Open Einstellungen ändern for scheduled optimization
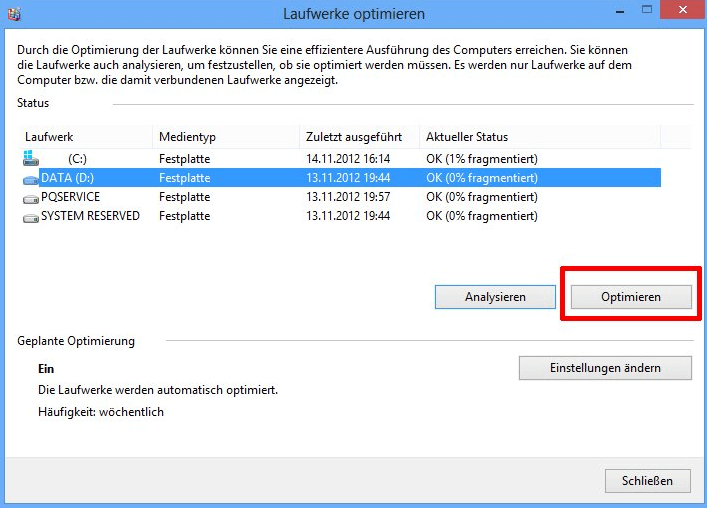This screenshot has height=508, width=707. coord(605,368)
